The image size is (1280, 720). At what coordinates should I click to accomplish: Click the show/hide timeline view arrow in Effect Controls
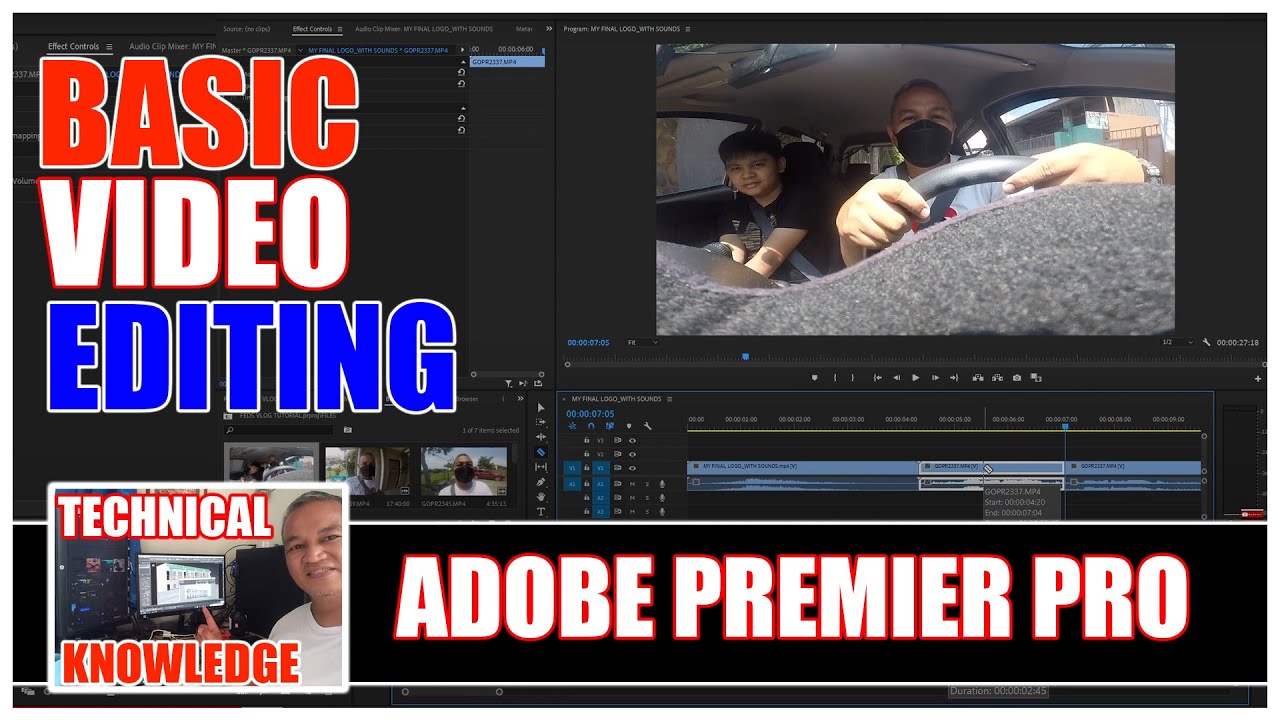(x=463, y=49)
